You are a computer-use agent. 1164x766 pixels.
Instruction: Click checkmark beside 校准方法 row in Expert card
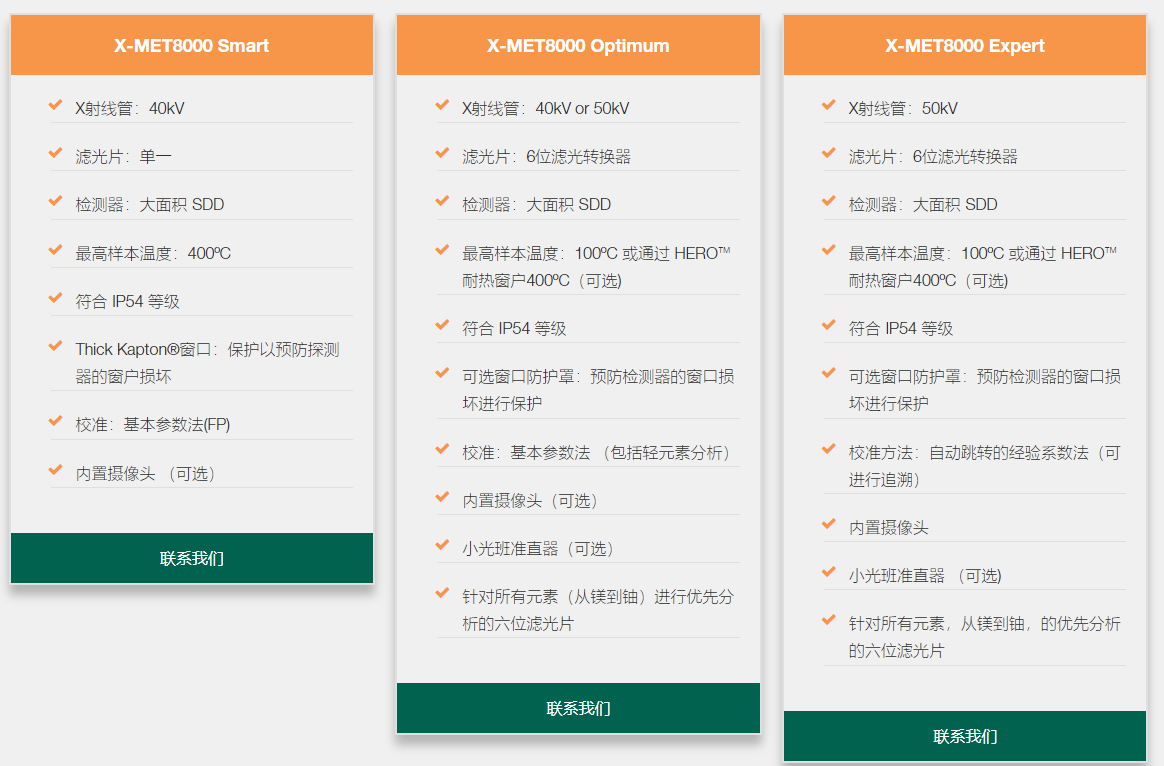(x=829, y=450)
